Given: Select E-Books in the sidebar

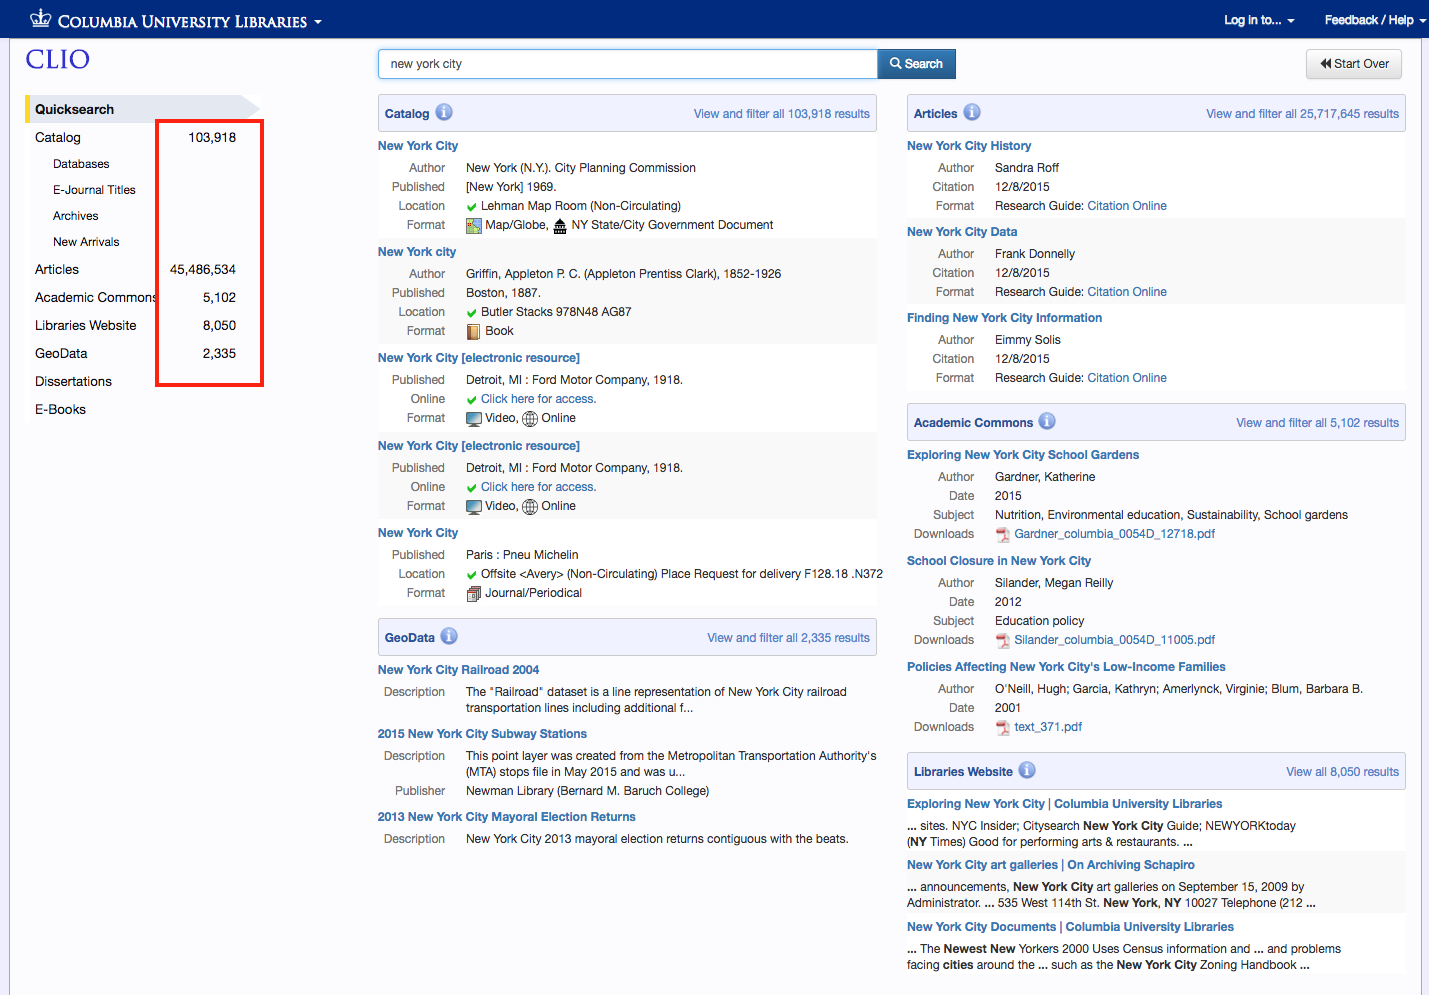Looking at the screenshot, I should (60, 409).
